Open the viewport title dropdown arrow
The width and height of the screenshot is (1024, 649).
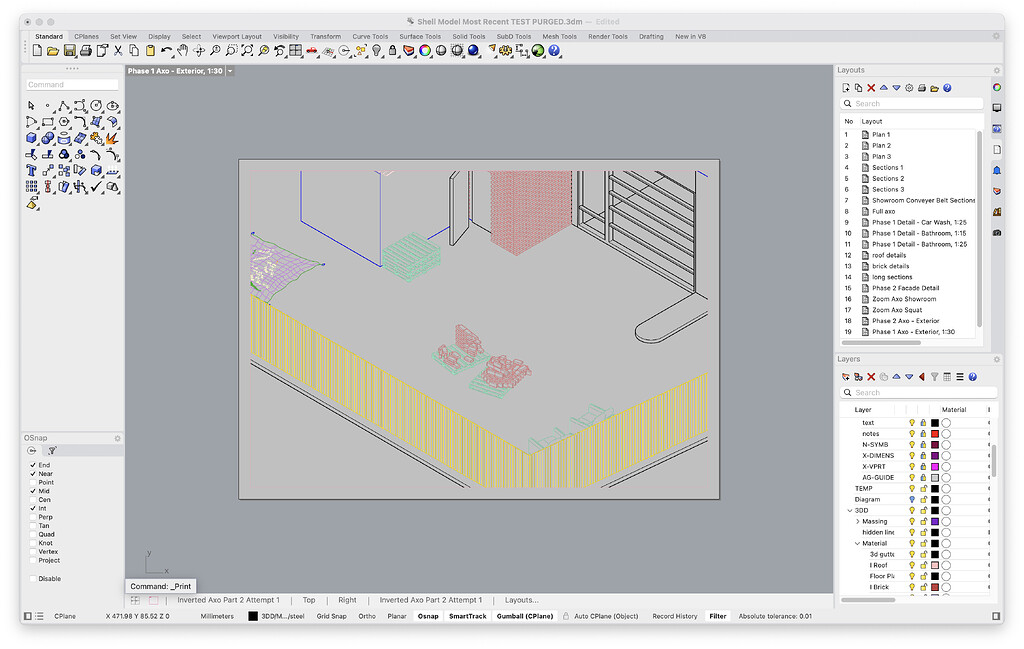click(x=231, y=71)
